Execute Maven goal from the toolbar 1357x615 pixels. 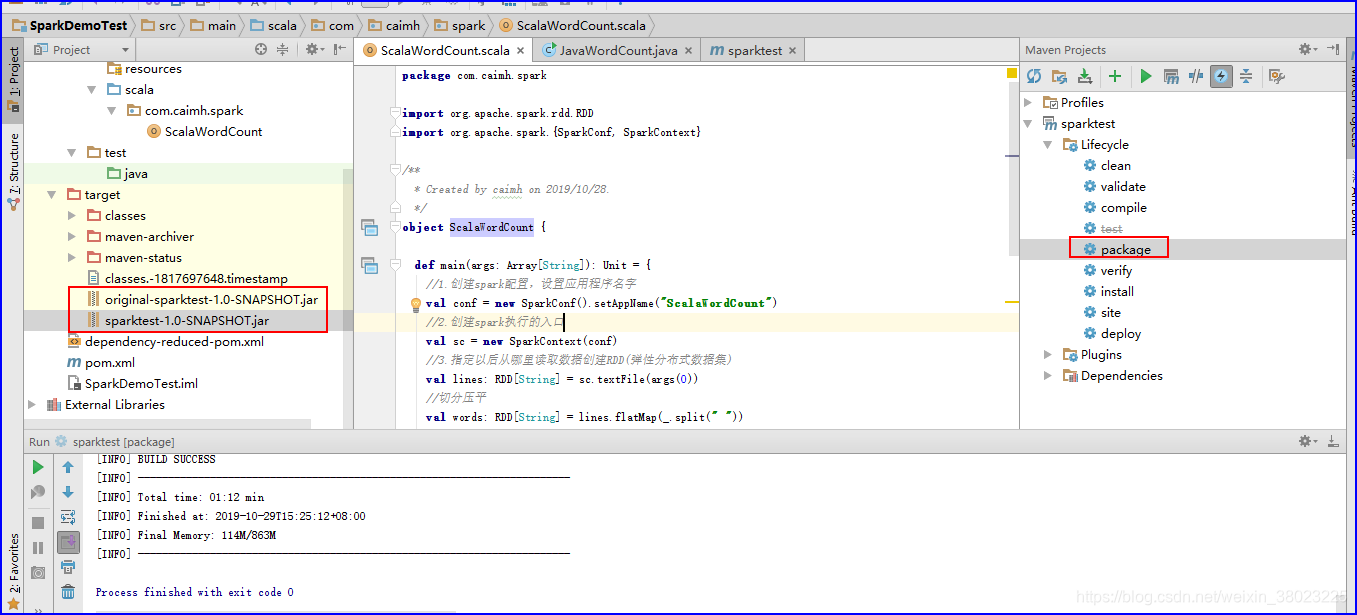click(1170, 76)
